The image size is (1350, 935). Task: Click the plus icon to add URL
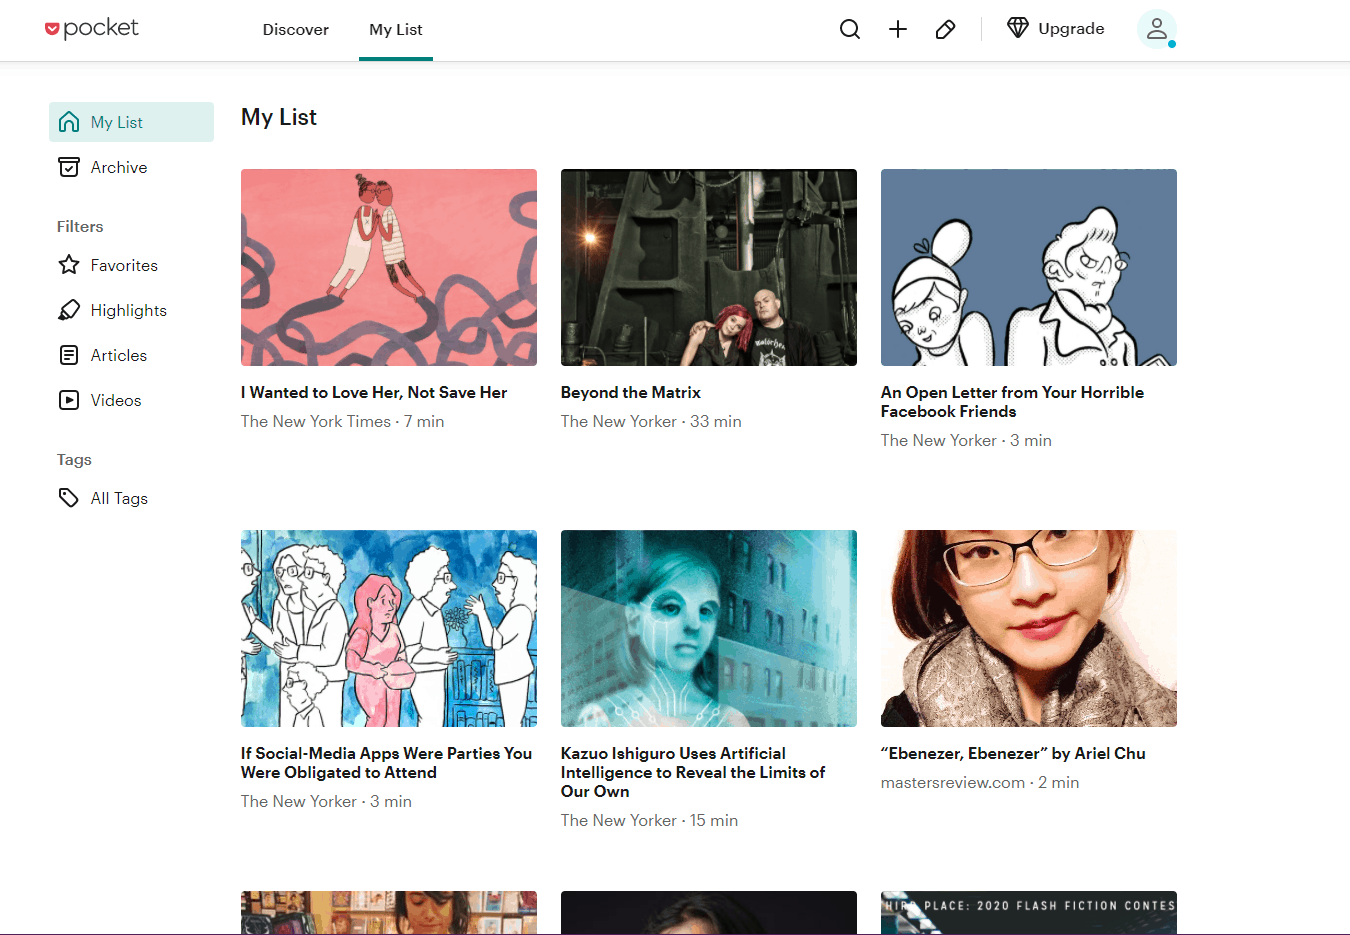pyautogui.click(x=897, y=29)
